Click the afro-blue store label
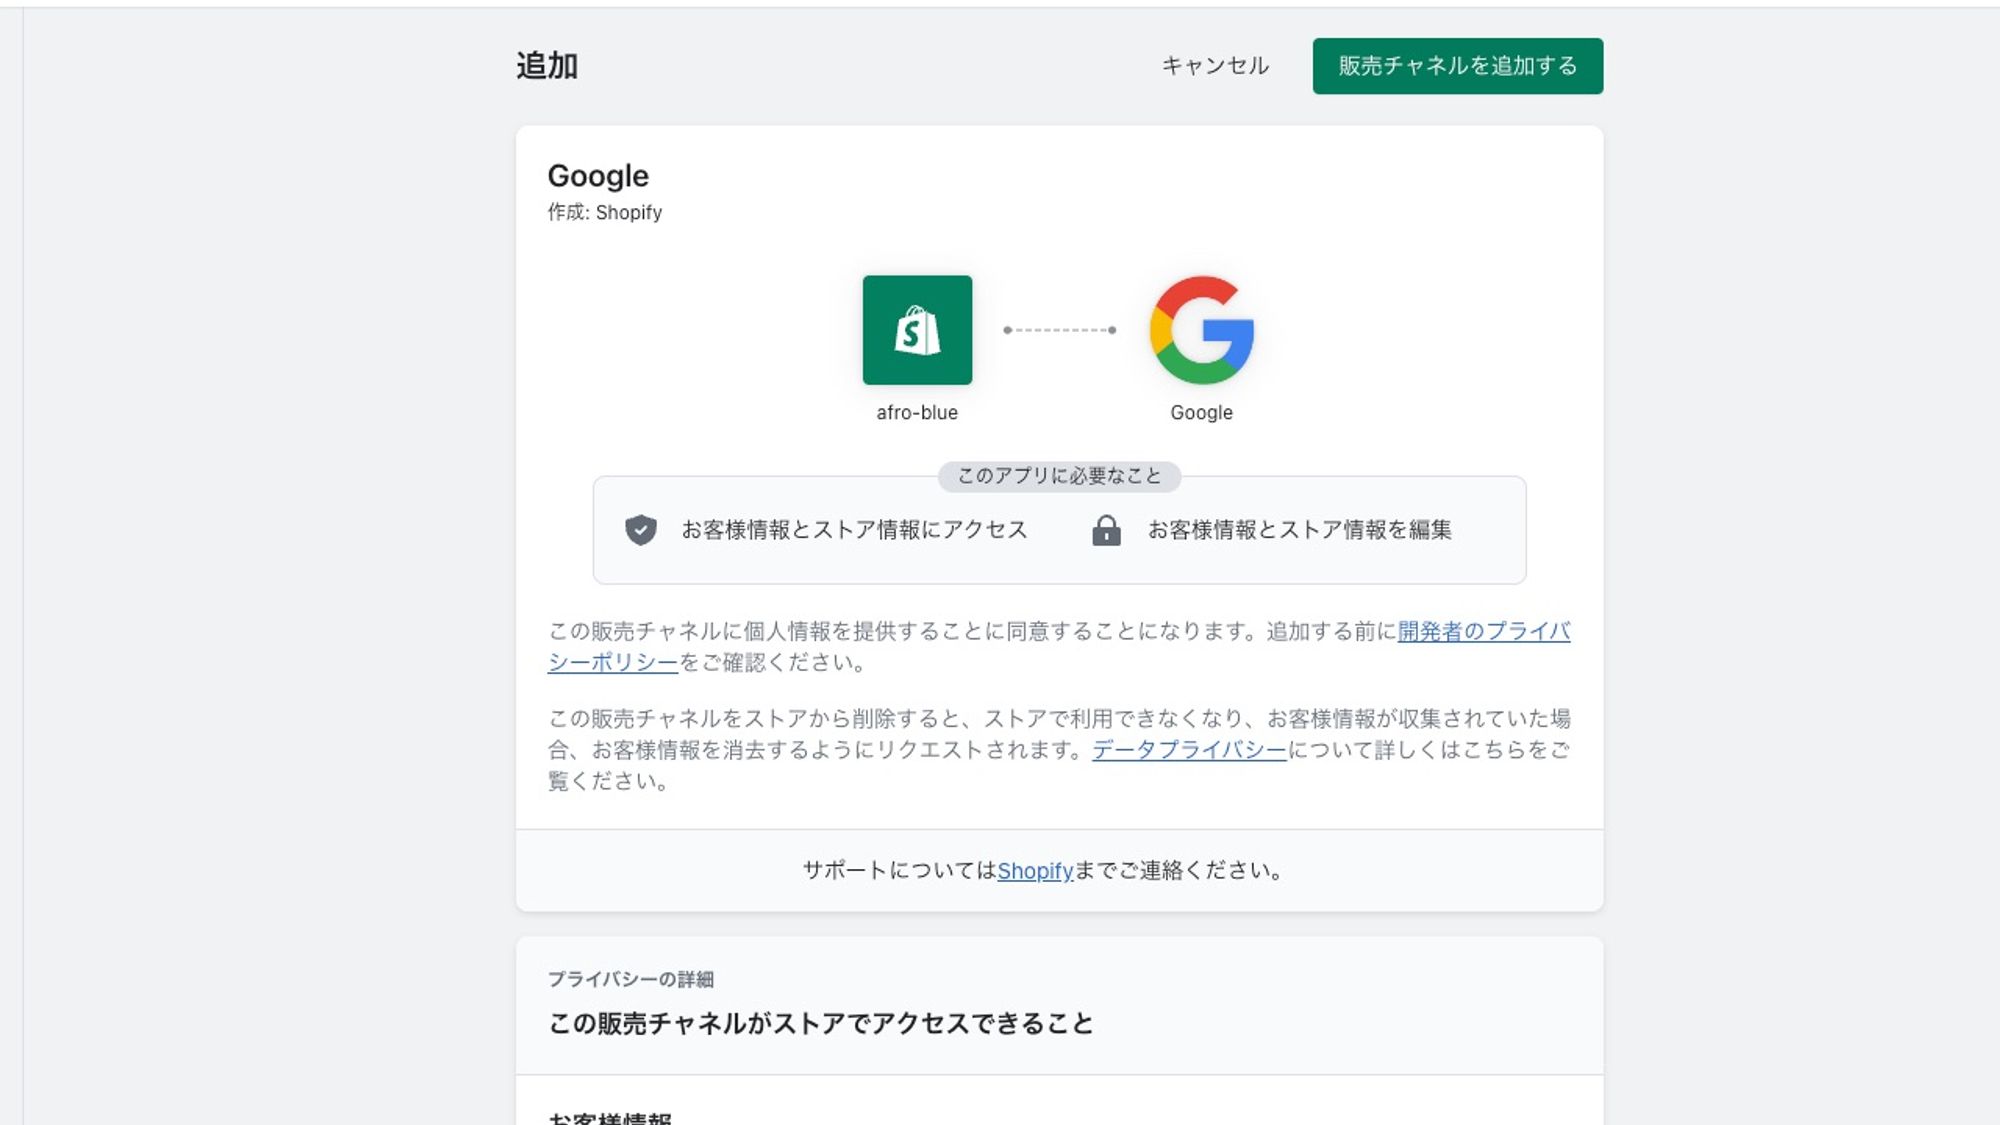 tap(917, 413)
